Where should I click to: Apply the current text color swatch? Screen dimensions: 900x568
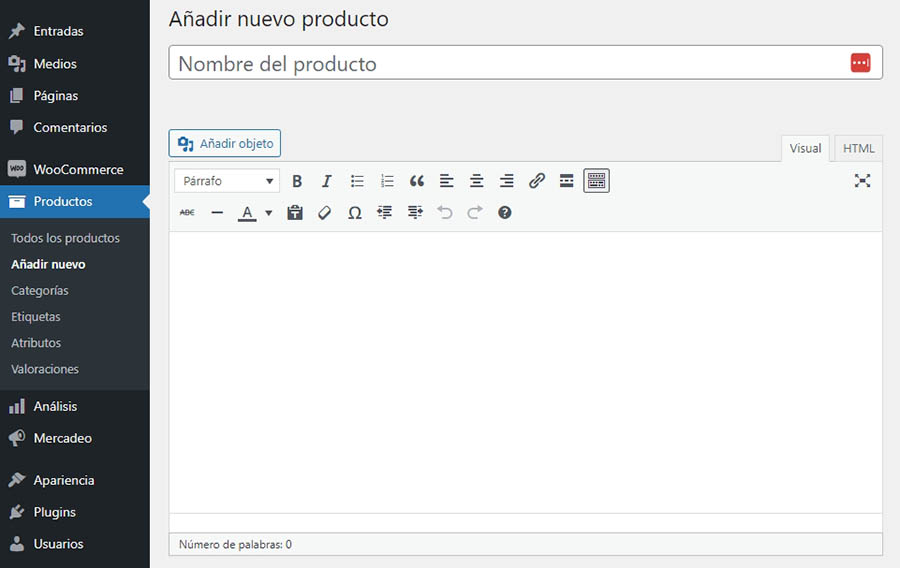(x=247, y=213)
